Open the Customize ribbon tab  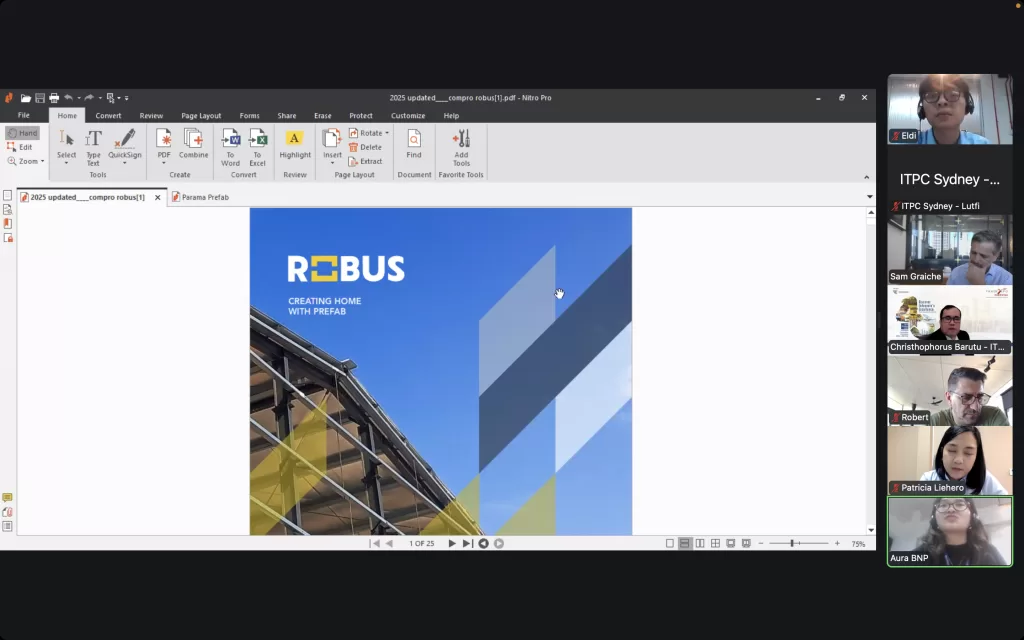(408, 116)
